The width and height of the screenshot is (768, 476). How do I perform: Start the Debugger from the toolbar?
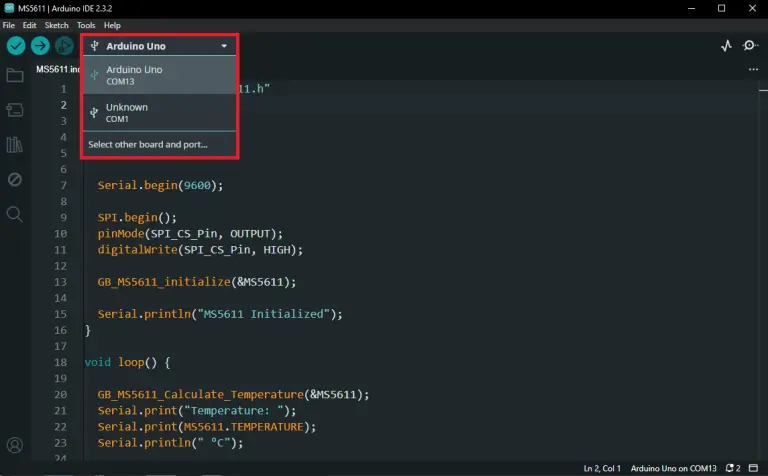[64, 46]
